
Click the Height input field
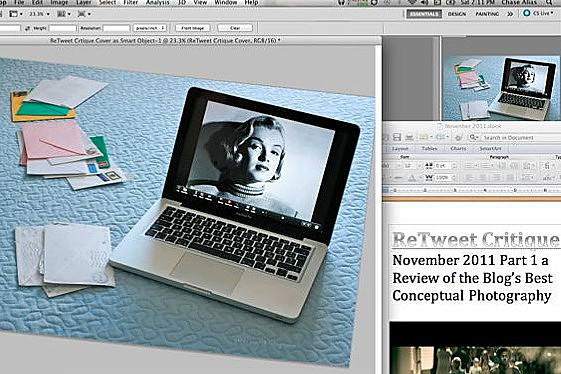pos(62,28)
